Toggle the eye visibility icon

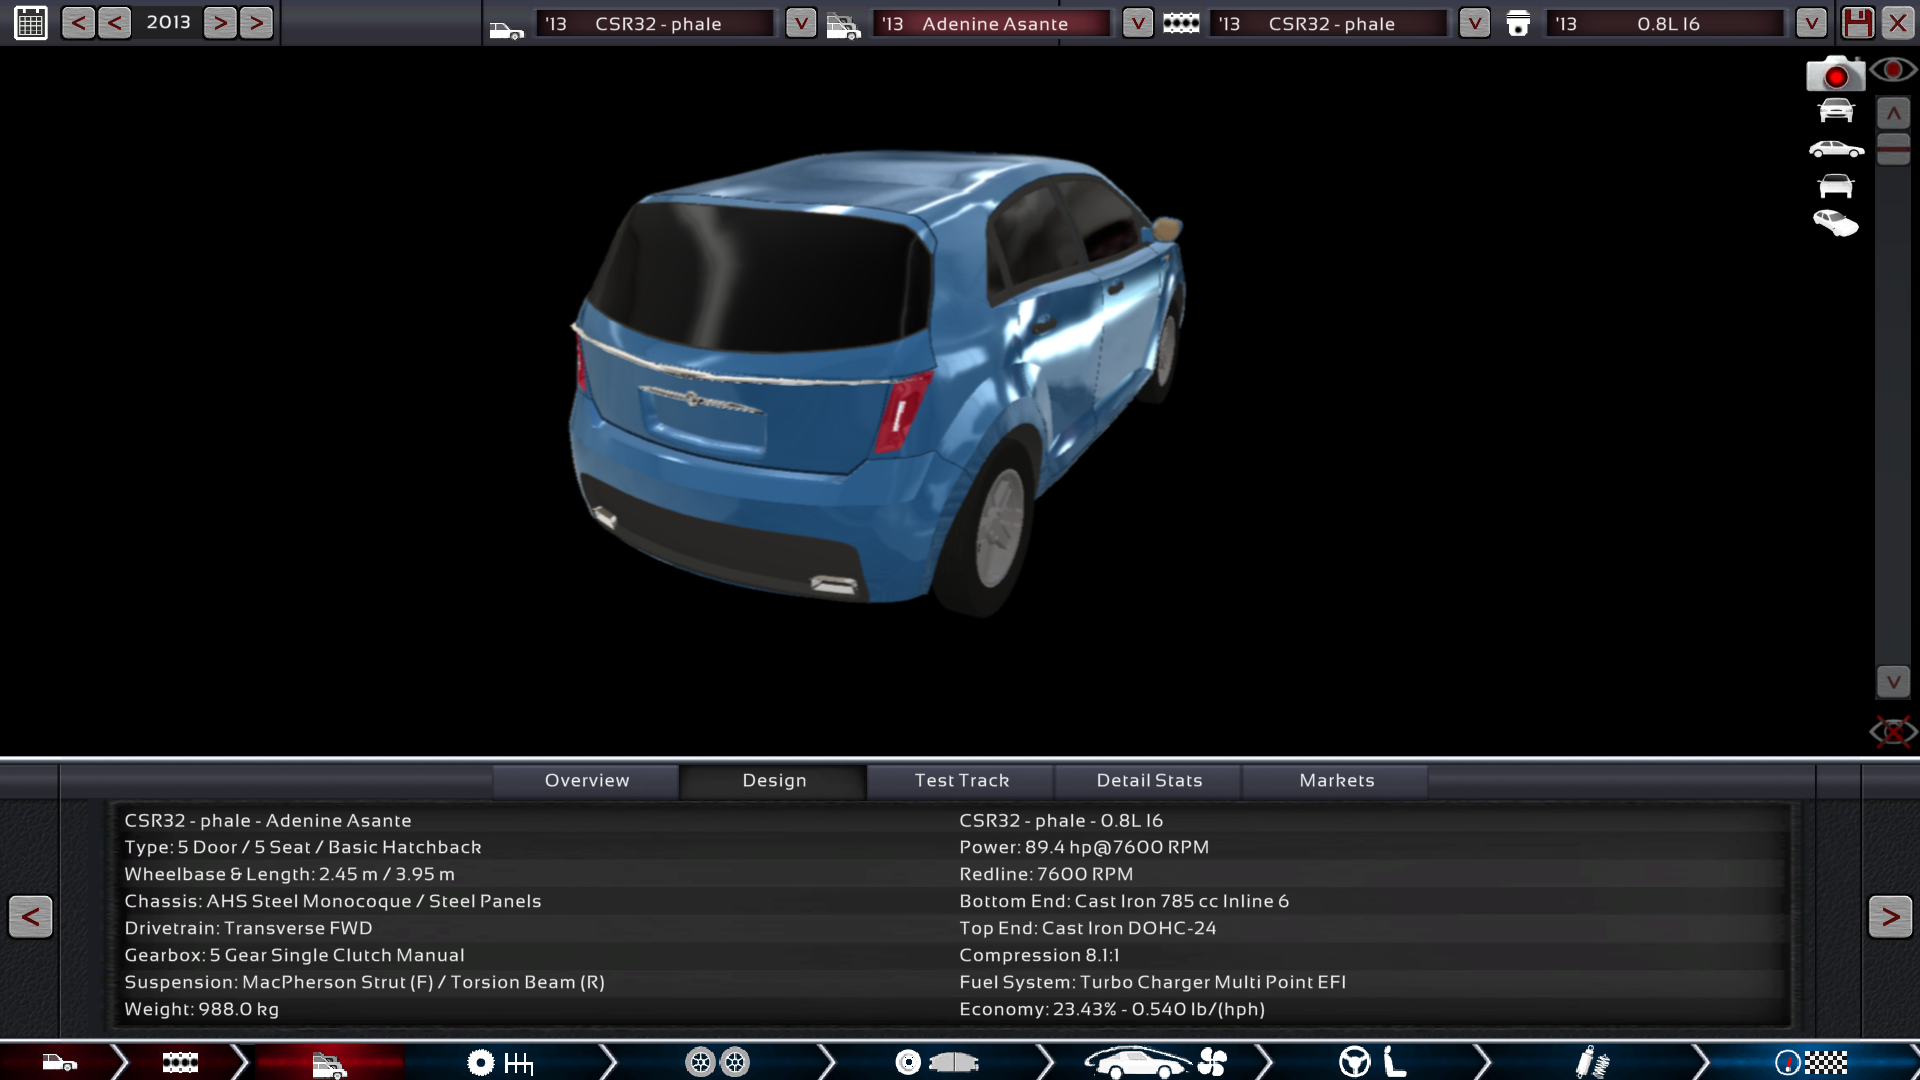tap(1893, 70)
